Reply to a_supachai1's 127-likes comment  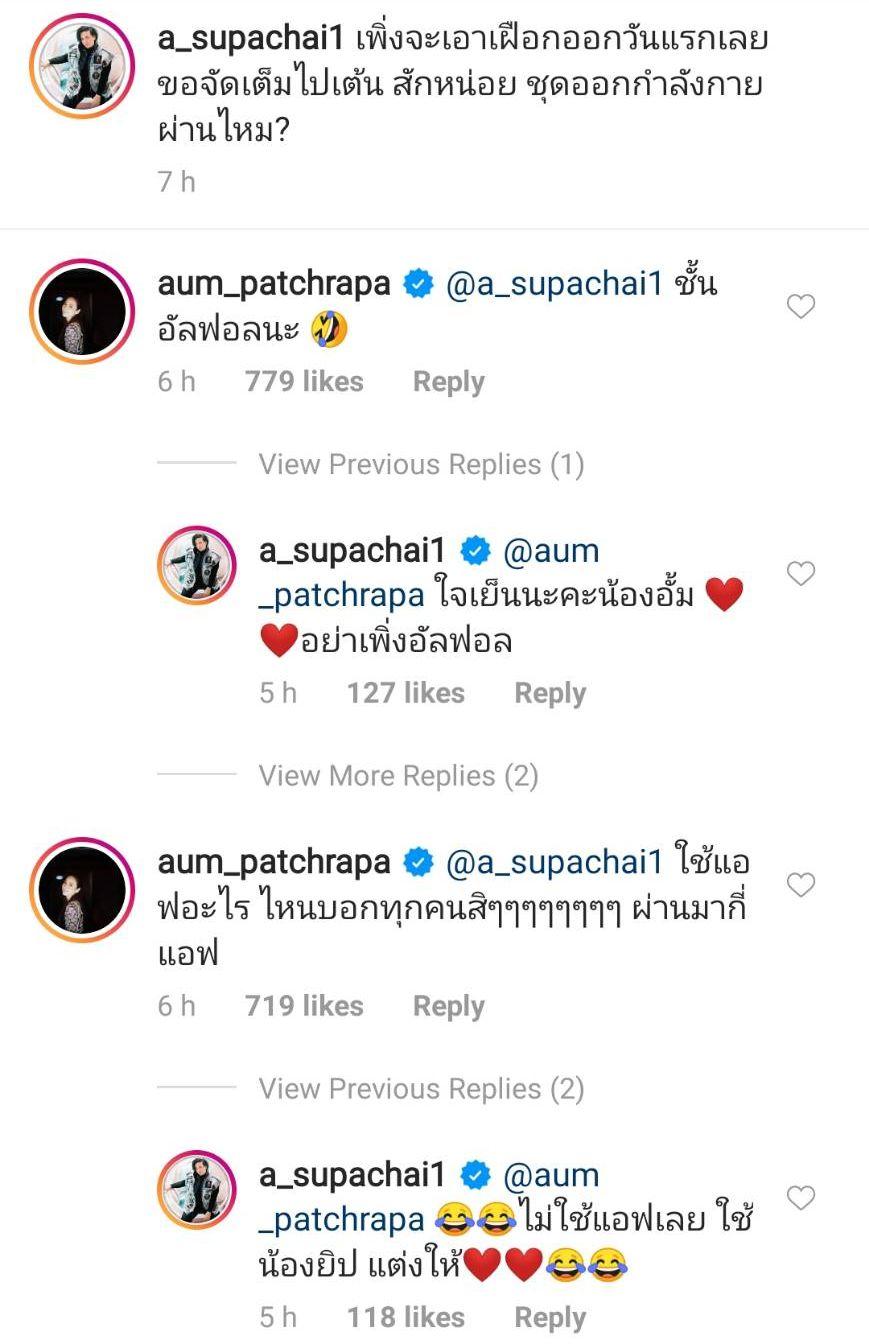(x=550, y=694)
